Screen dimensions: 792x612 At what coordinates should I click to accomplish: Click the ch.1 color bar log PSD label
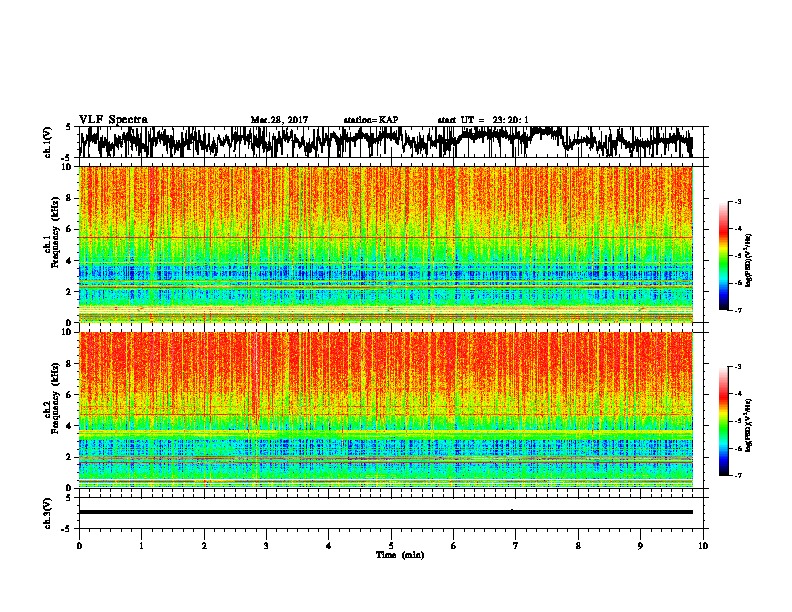(x=749, y=260)
